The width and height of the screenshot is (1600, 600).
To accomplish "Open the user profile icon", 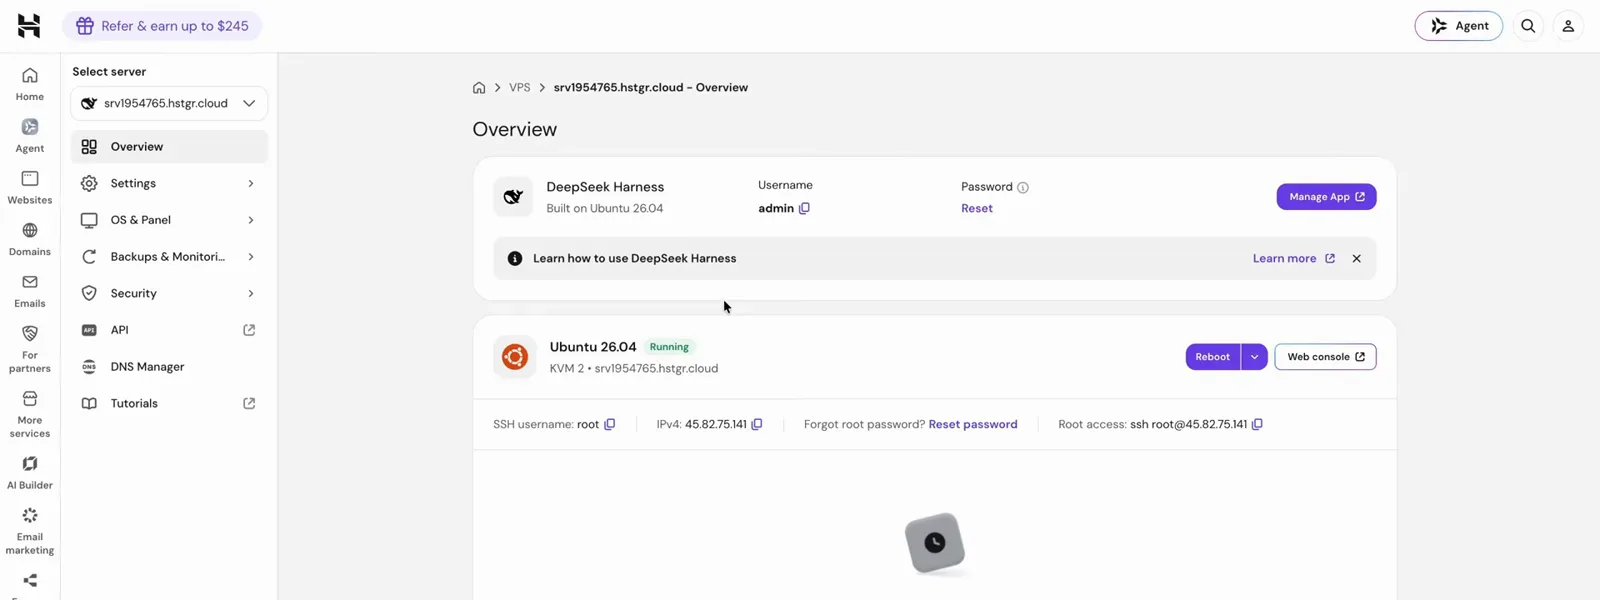I will (x=1568, y=26).
